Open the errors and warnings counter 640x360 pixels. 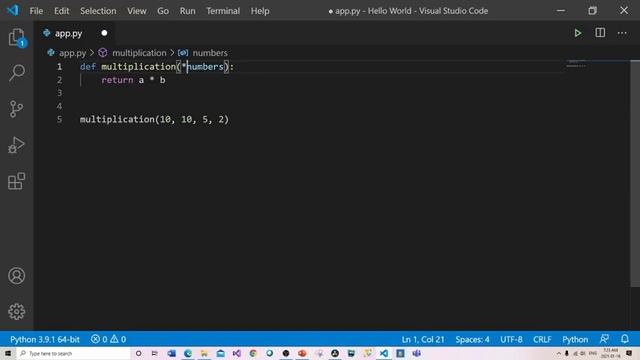[x=109, y=339]
